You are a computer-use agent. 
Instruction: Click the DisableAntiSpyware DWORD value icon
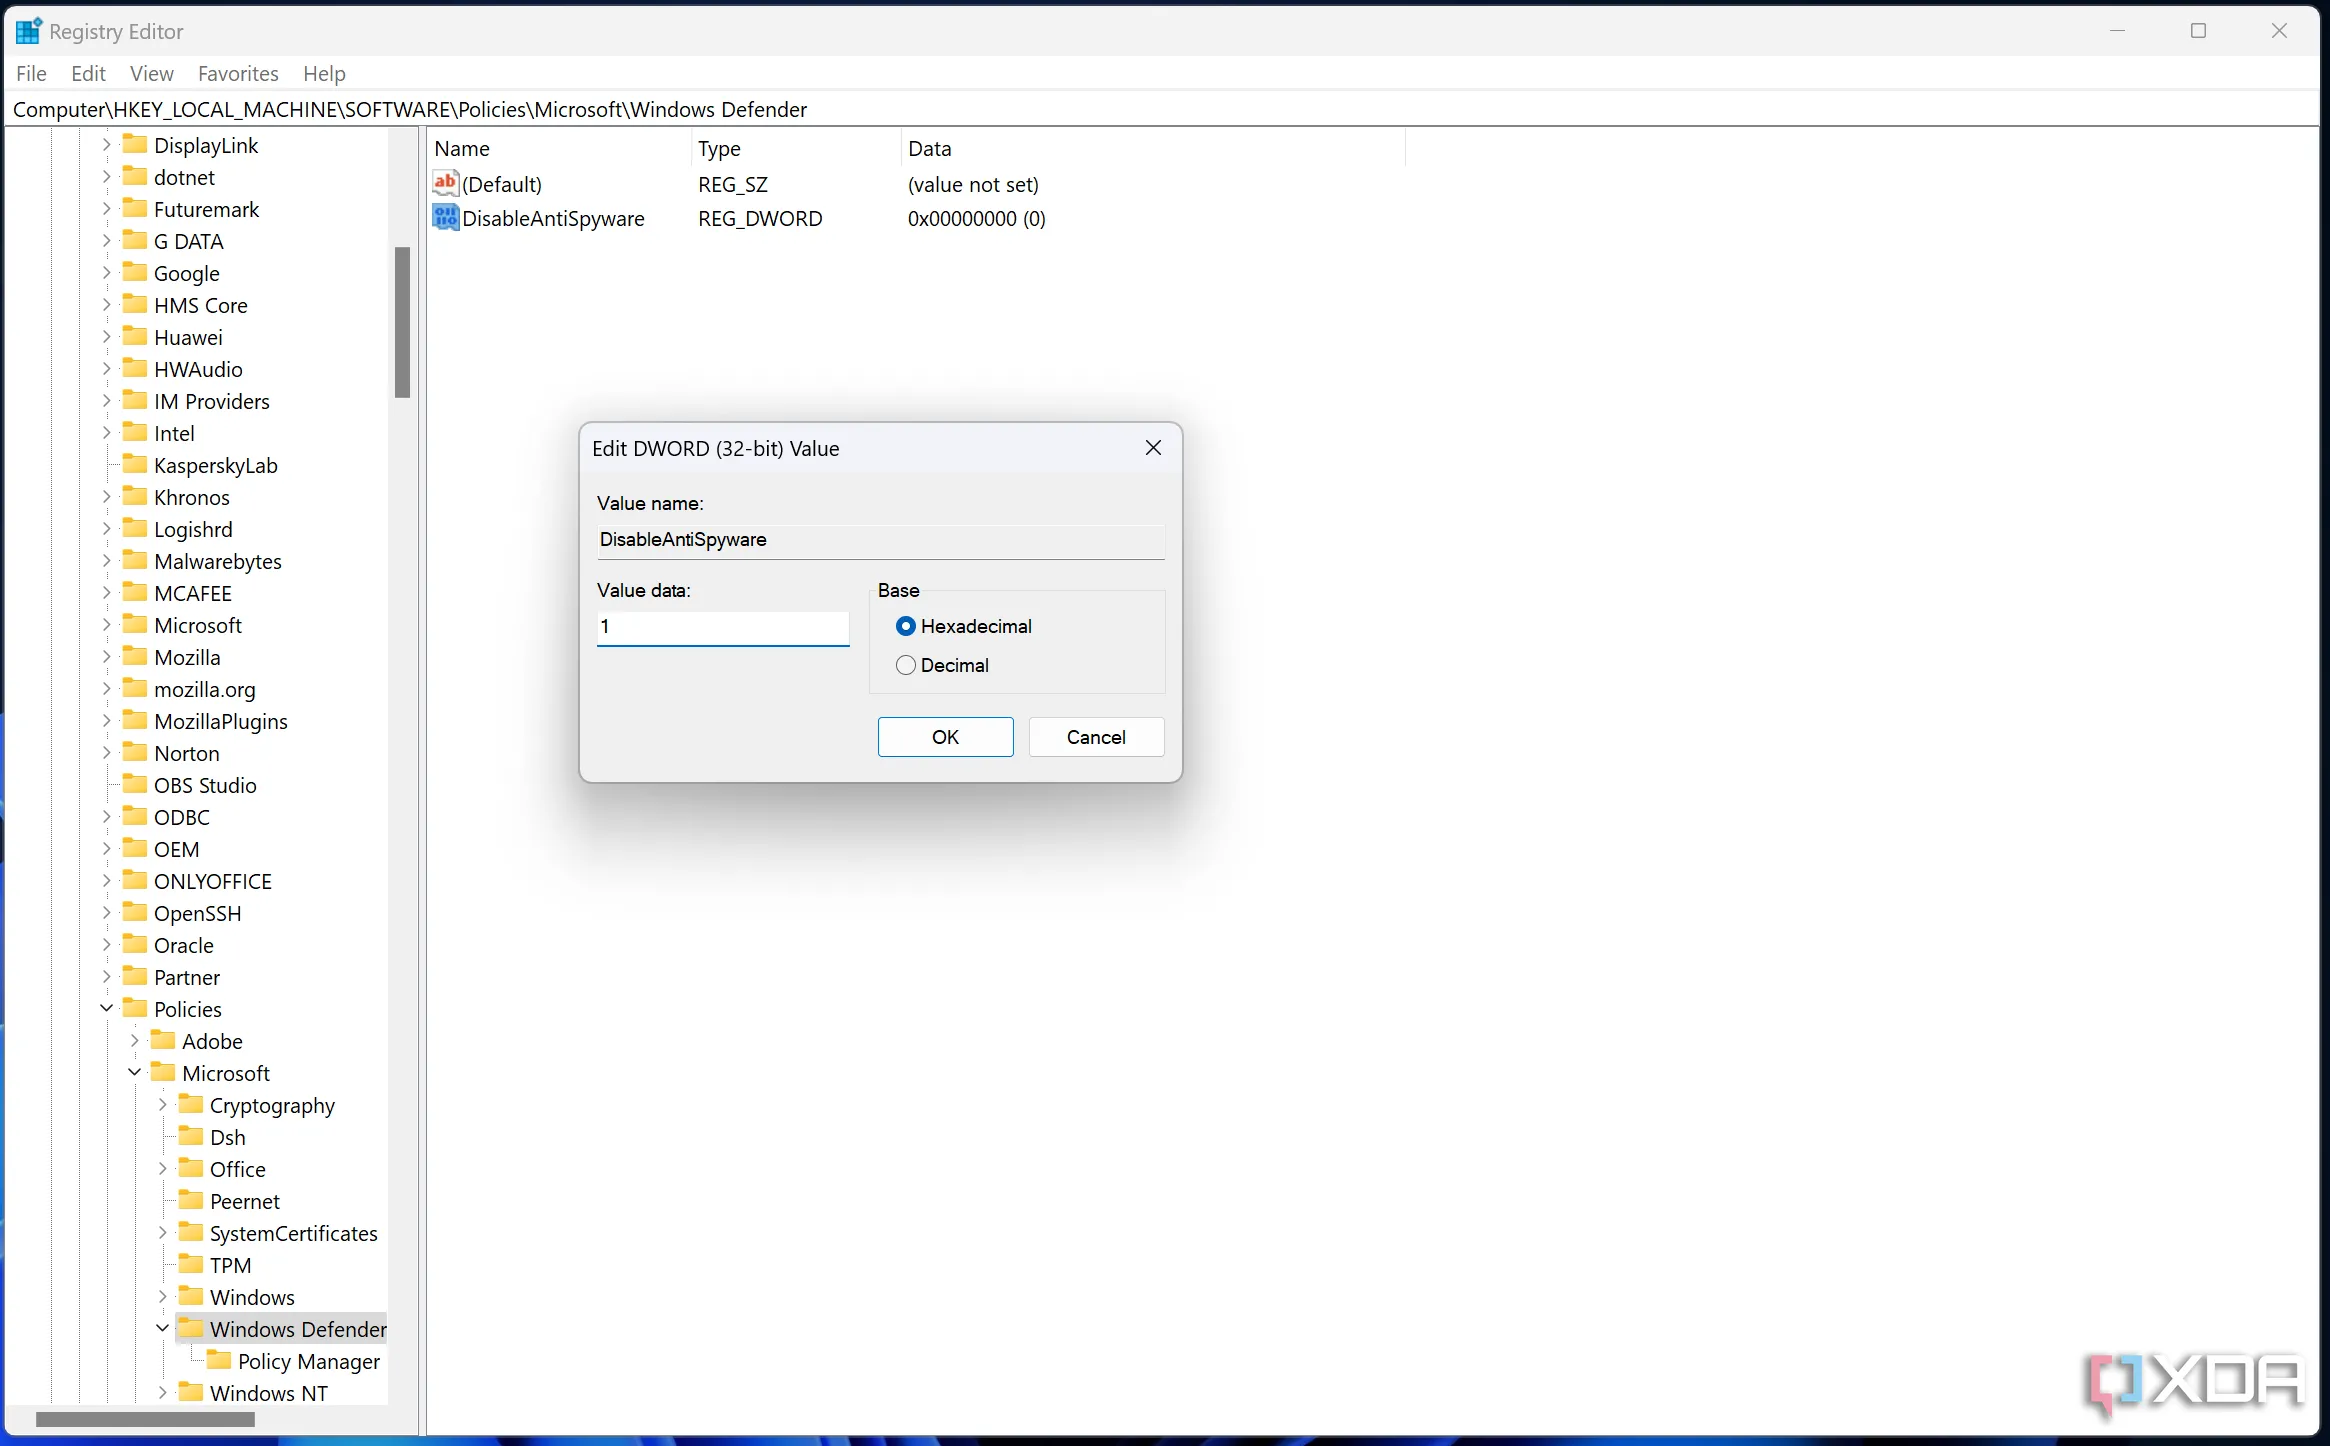445,217
